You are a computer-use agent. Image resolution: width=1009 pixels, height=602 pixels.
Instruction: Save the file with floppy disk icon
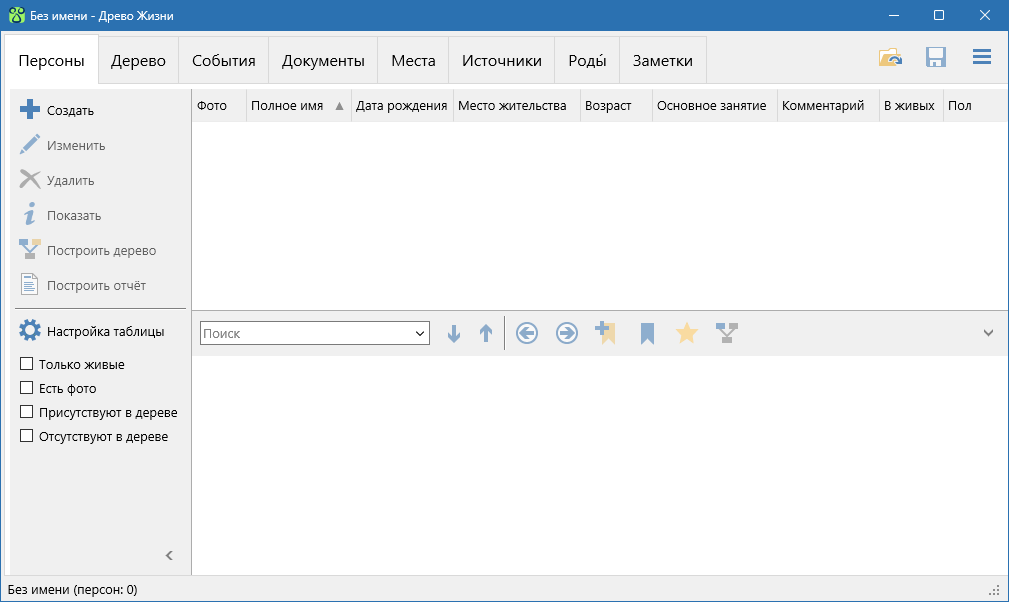tap(936, 57)
